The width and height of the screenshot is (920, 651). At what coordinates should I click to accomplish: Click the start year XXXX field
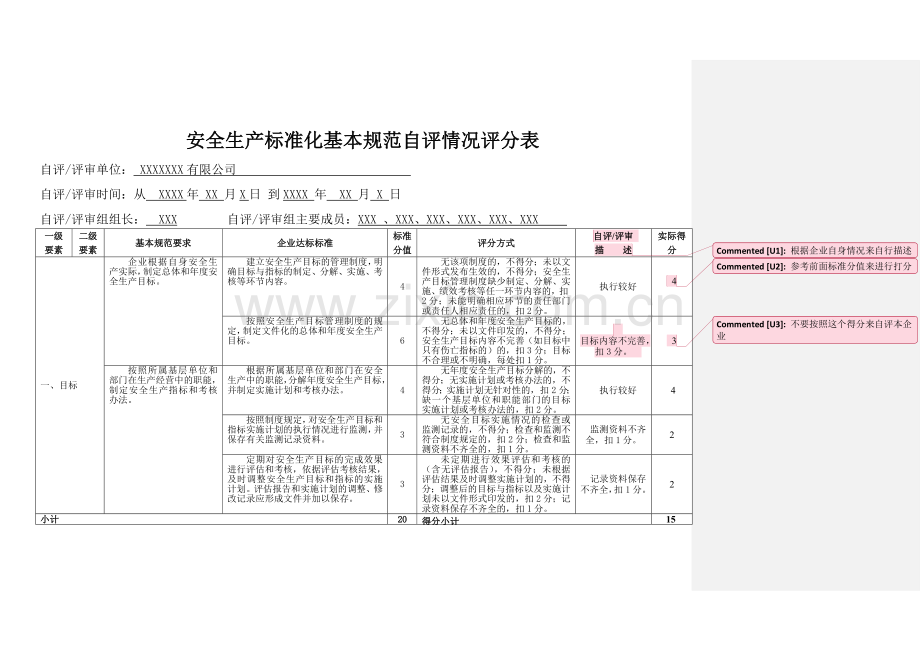(x=171, y=194)
